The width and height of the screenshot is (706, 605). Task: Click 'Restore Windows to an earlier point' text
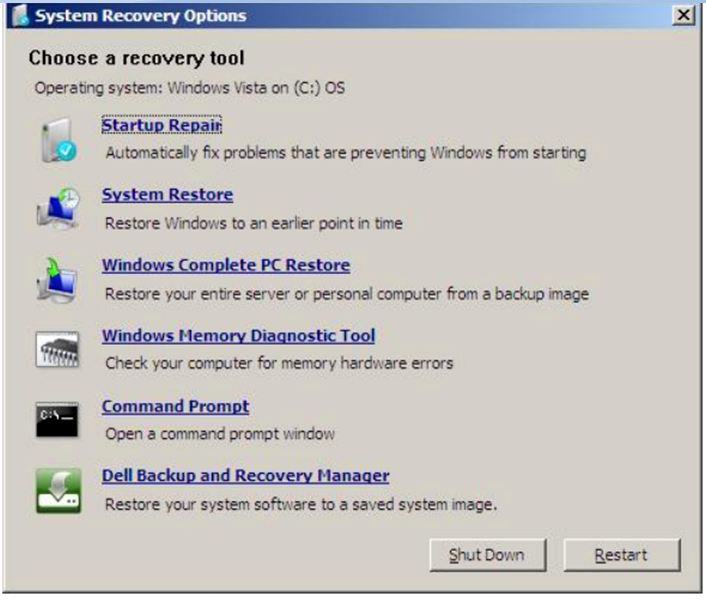pyautogui.click(x=254, y=223)
